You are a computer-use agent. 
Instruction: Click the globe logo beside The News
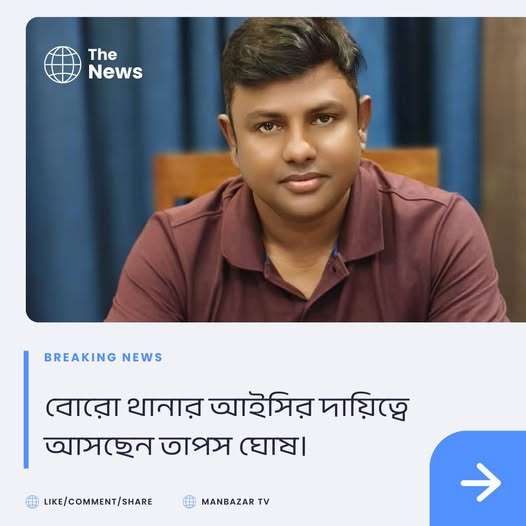point(63,64)
